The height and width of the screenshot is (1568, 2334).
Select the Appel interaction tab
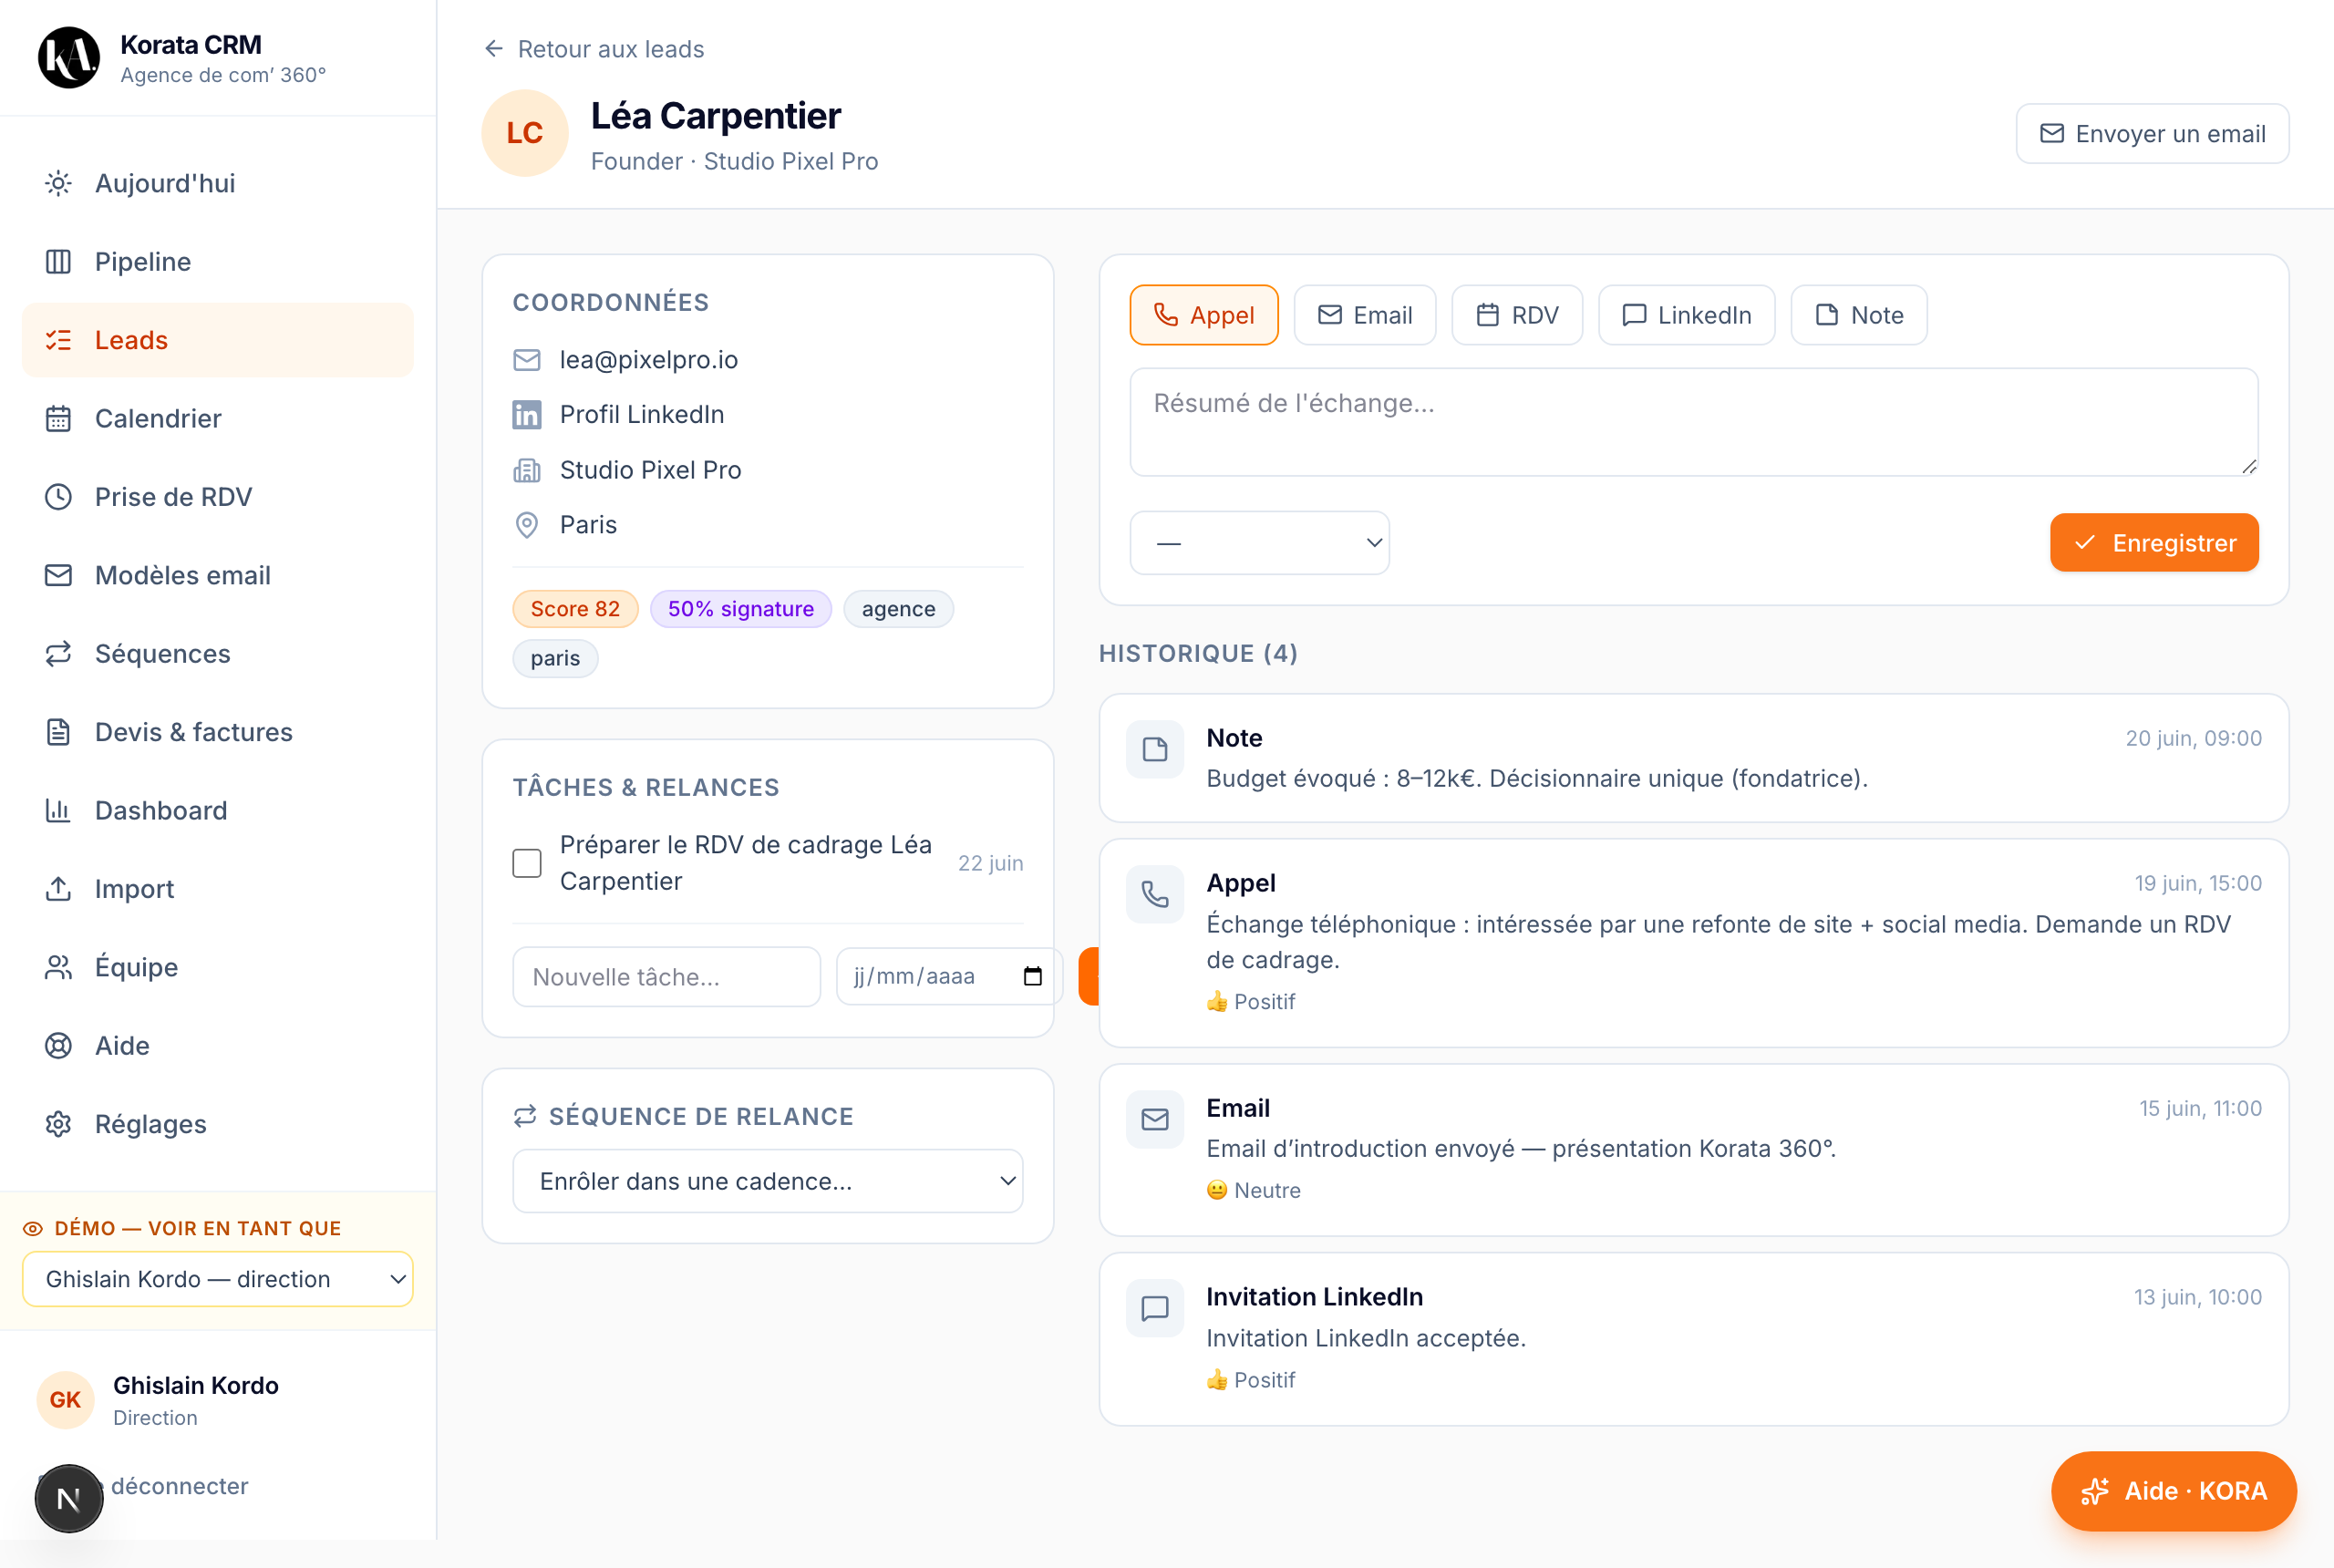pos(1204,315)
